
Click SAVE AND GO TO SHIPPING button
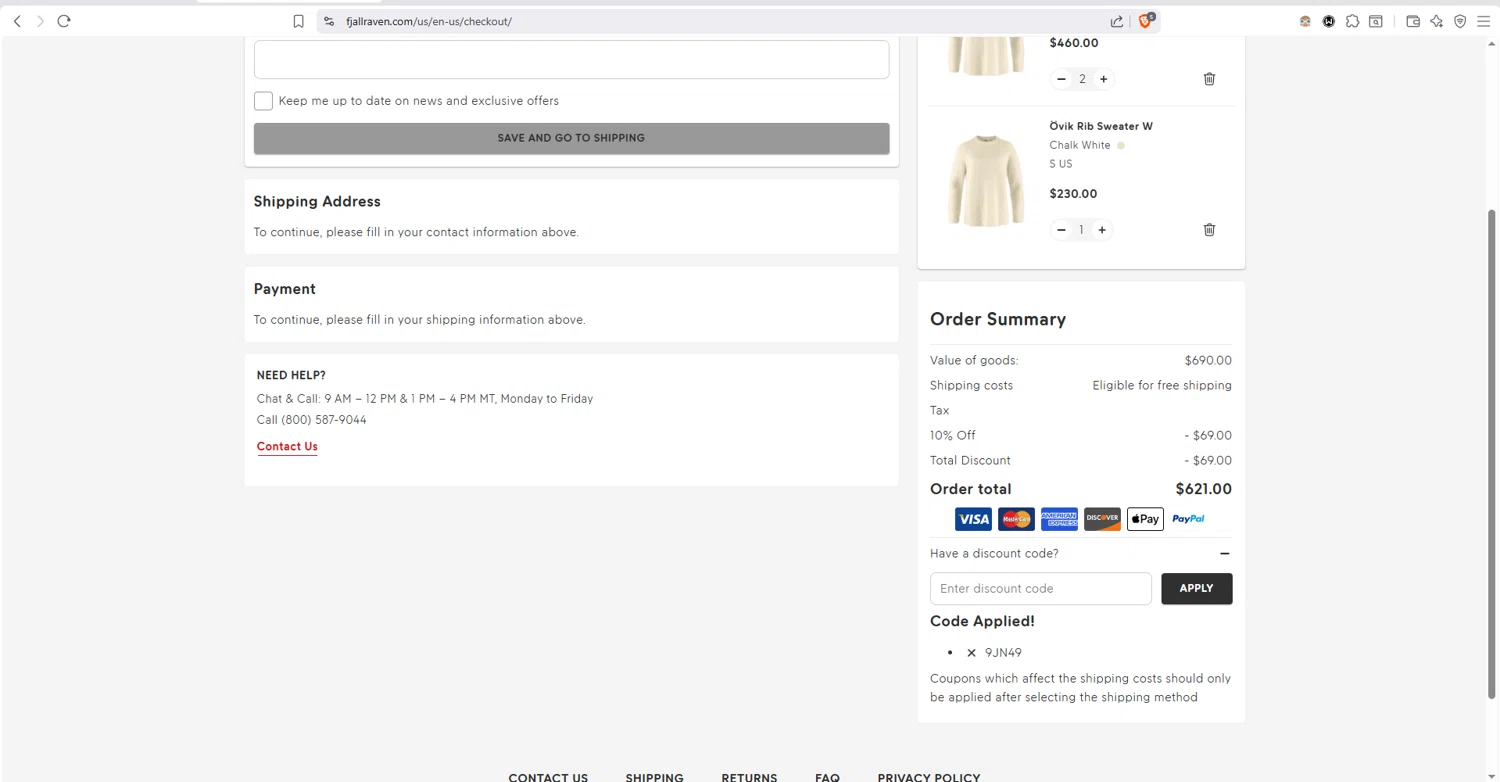[x=571, y=138]
